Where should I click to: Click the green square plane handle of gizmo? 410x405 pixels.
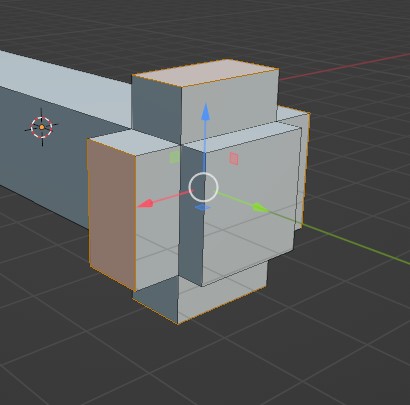pos(174,157)
